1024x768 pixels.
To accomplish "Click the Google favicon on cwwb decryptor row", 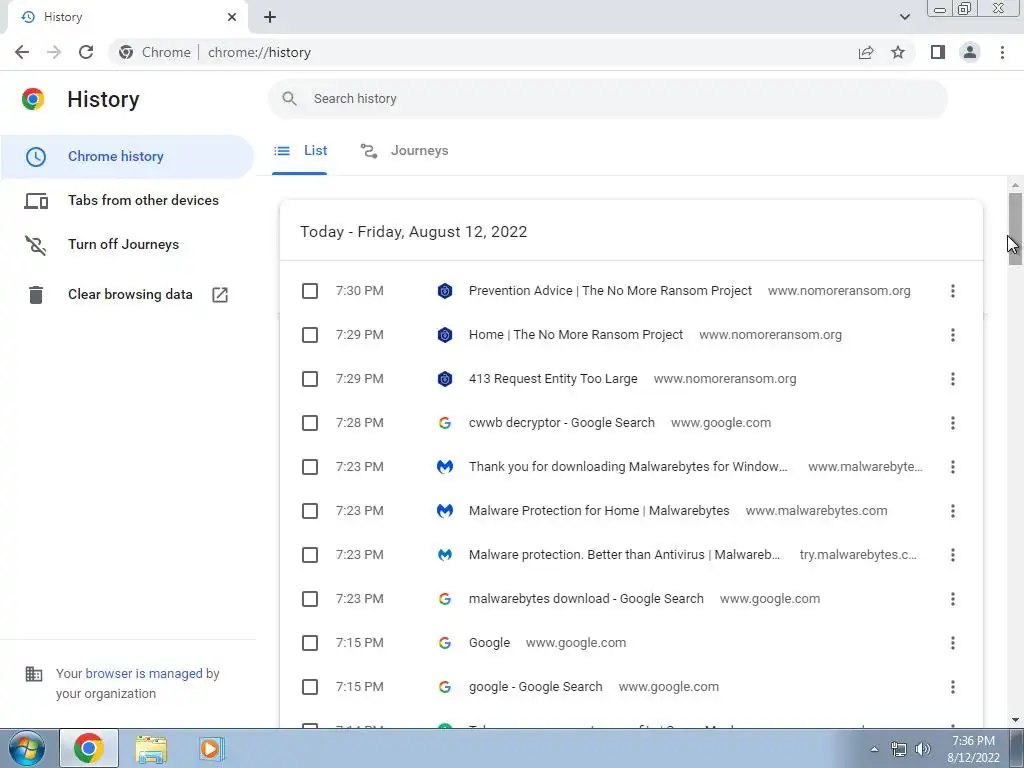I will (445, 423).
